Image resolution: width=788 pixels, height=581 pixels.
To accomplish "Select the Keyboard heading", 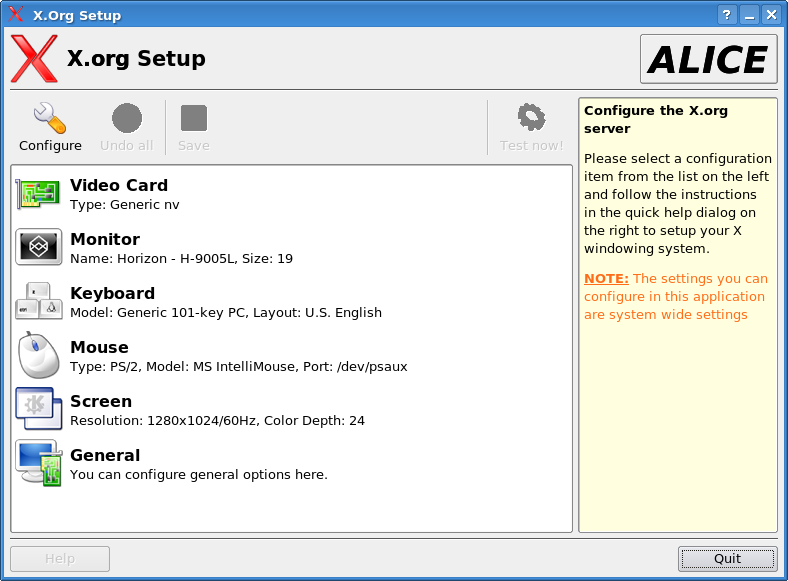I will [113, 294].
